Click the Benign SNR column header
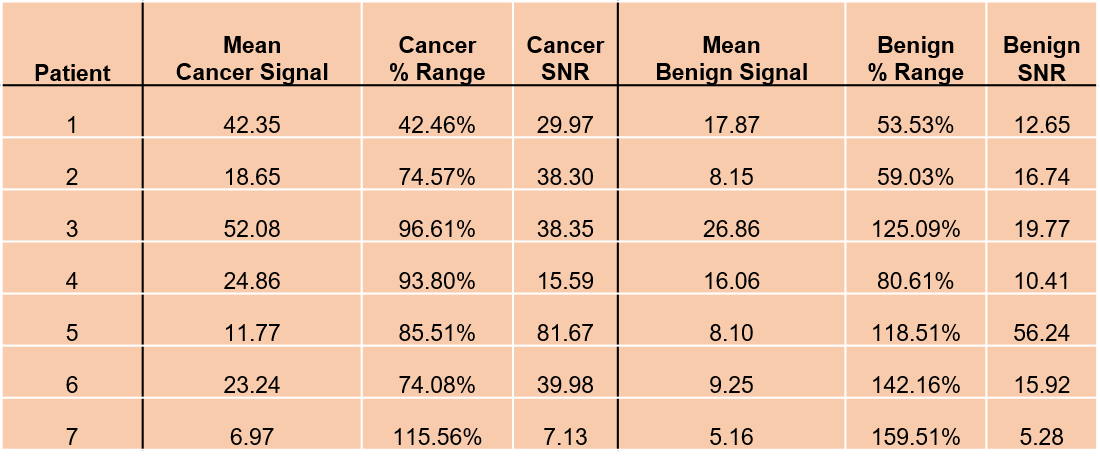The image size is (1100, 465). 1041,59
